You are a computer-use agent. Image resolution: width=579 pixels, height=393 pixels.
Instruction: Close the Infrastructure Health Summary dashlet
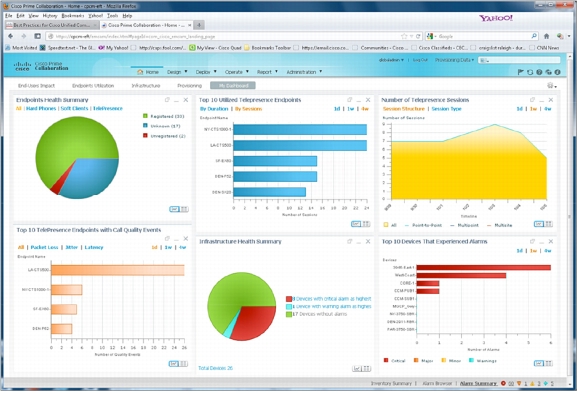pos(368,241)
